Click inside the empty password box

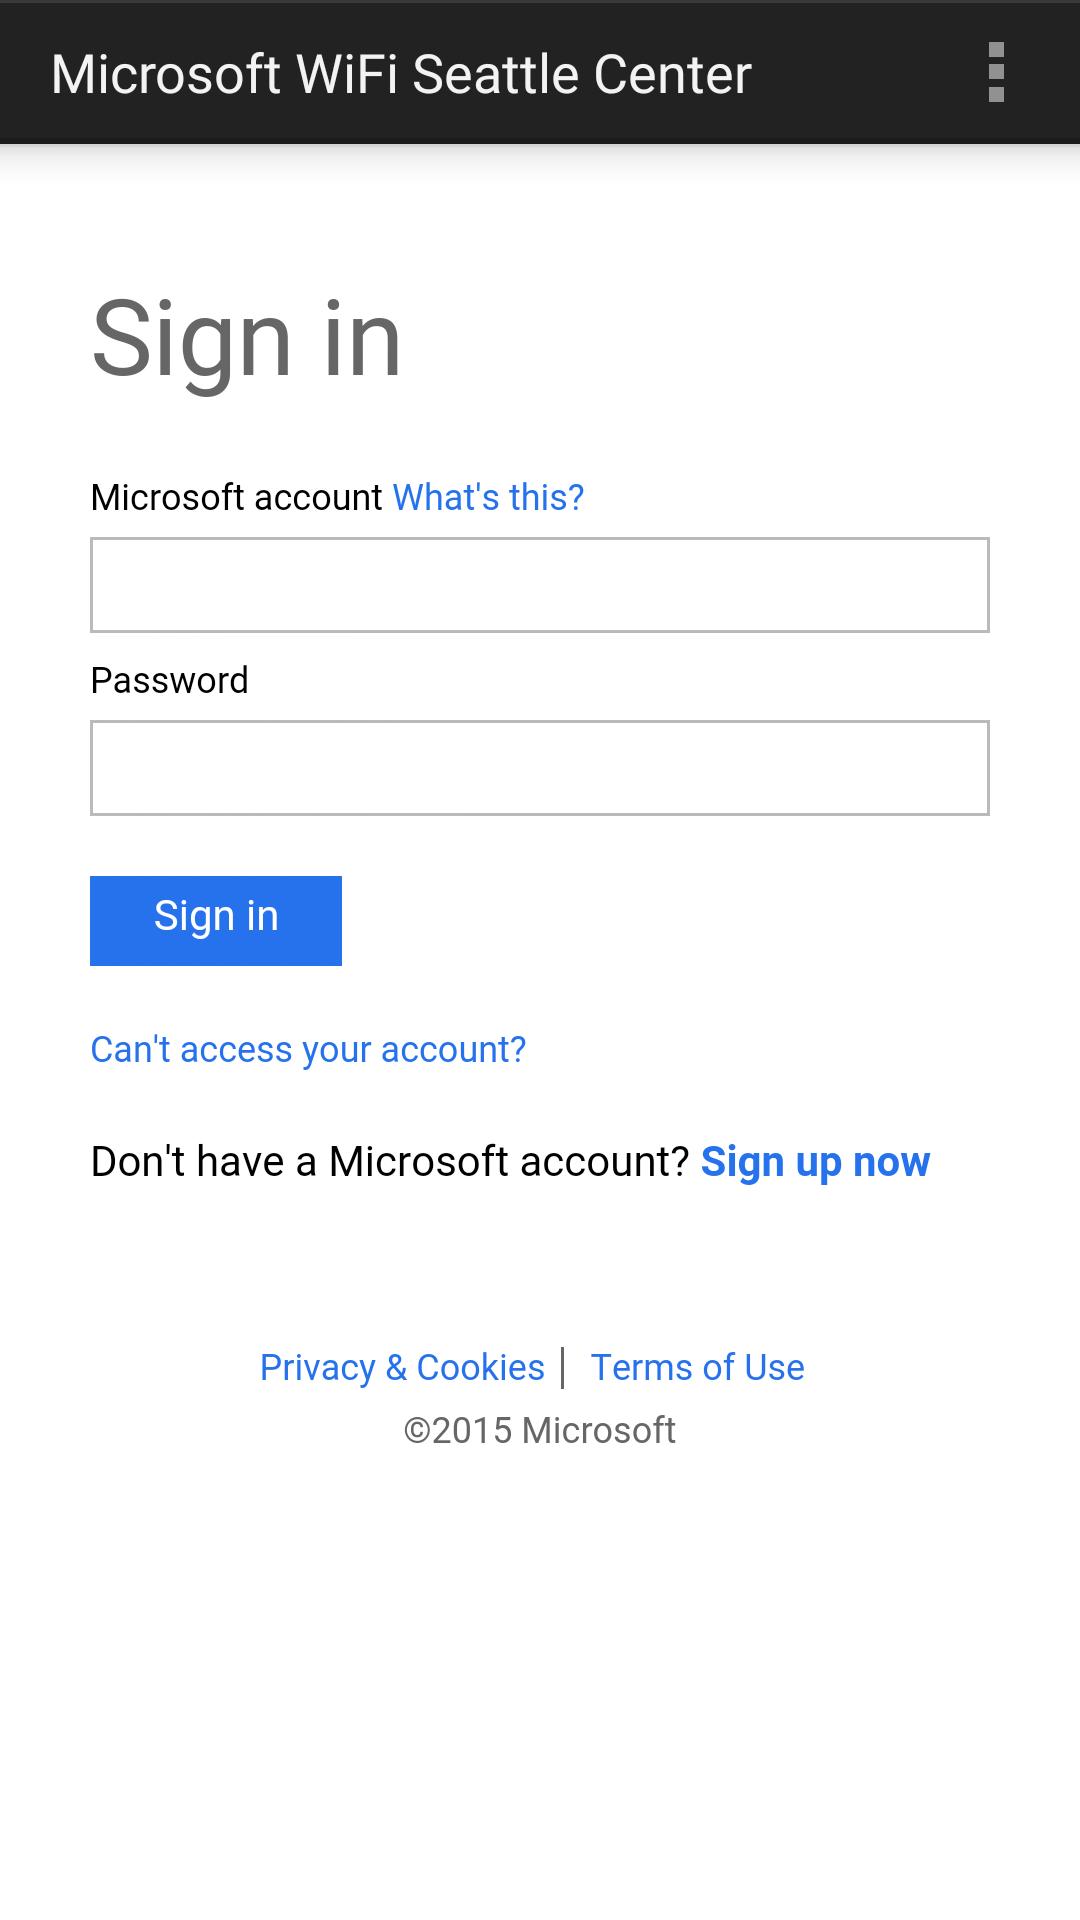click(540, 767)
